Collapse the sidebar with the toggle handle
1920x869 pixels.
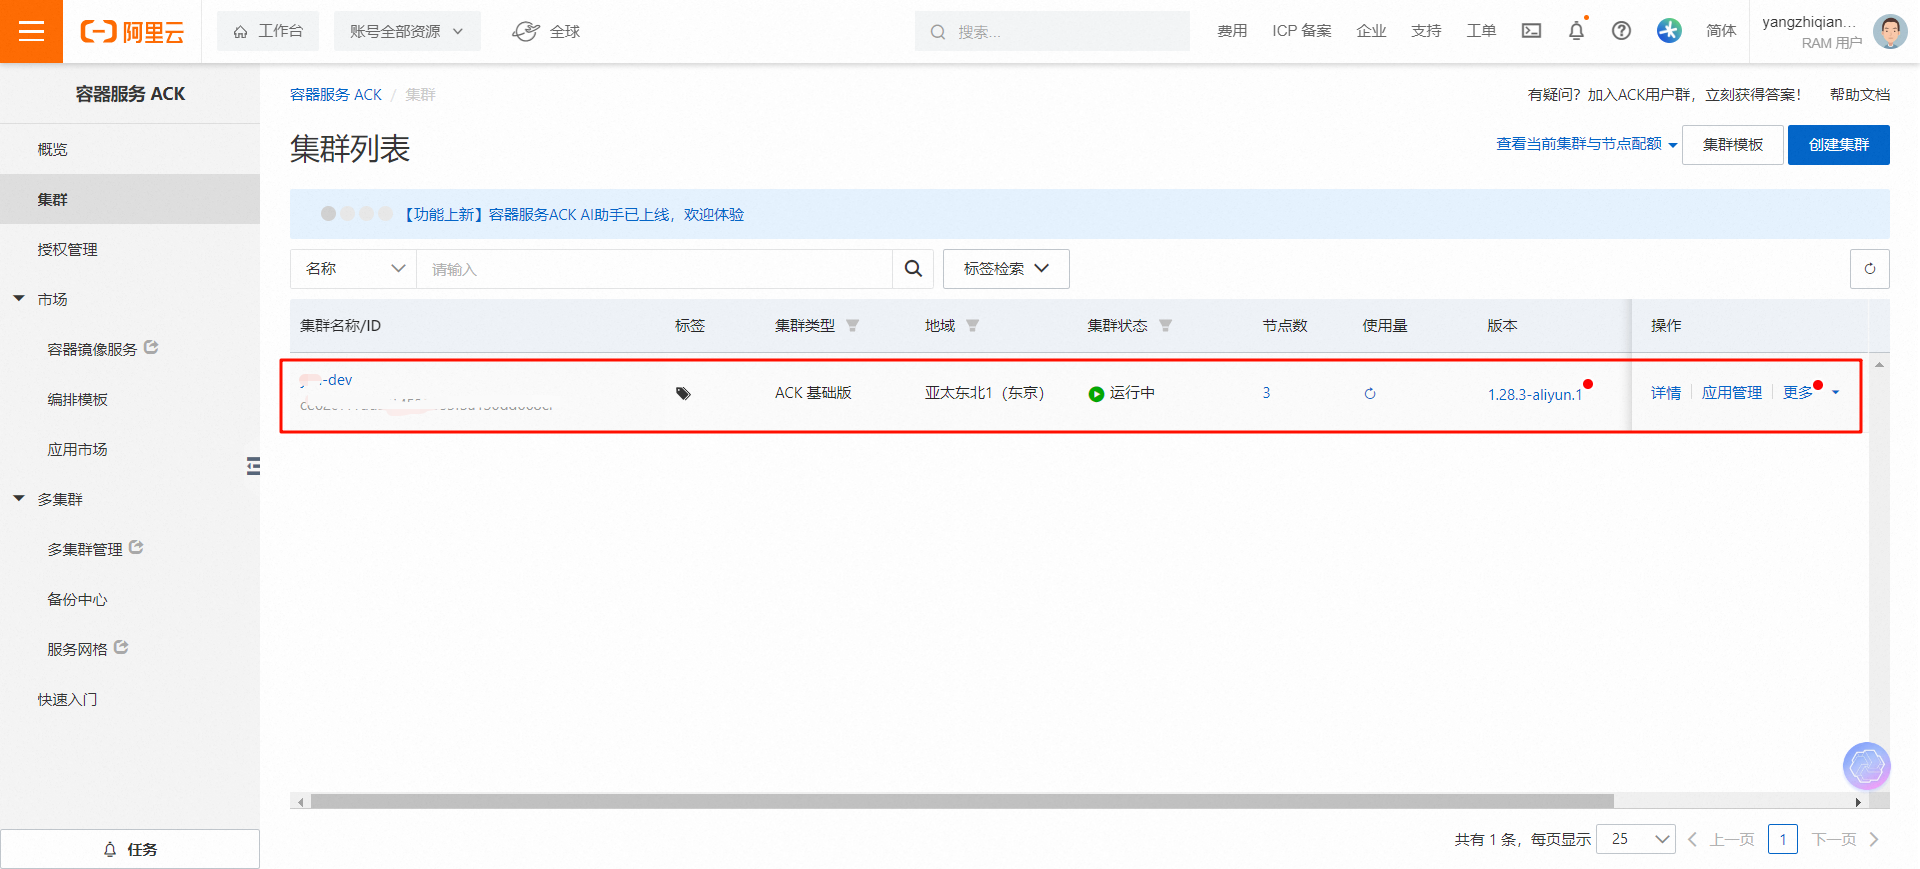point(253,466)
